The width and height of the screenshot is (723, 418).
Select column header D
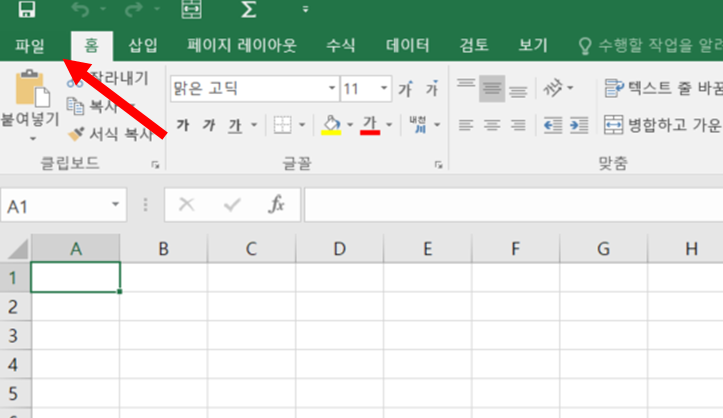click(x=339, y=249)
